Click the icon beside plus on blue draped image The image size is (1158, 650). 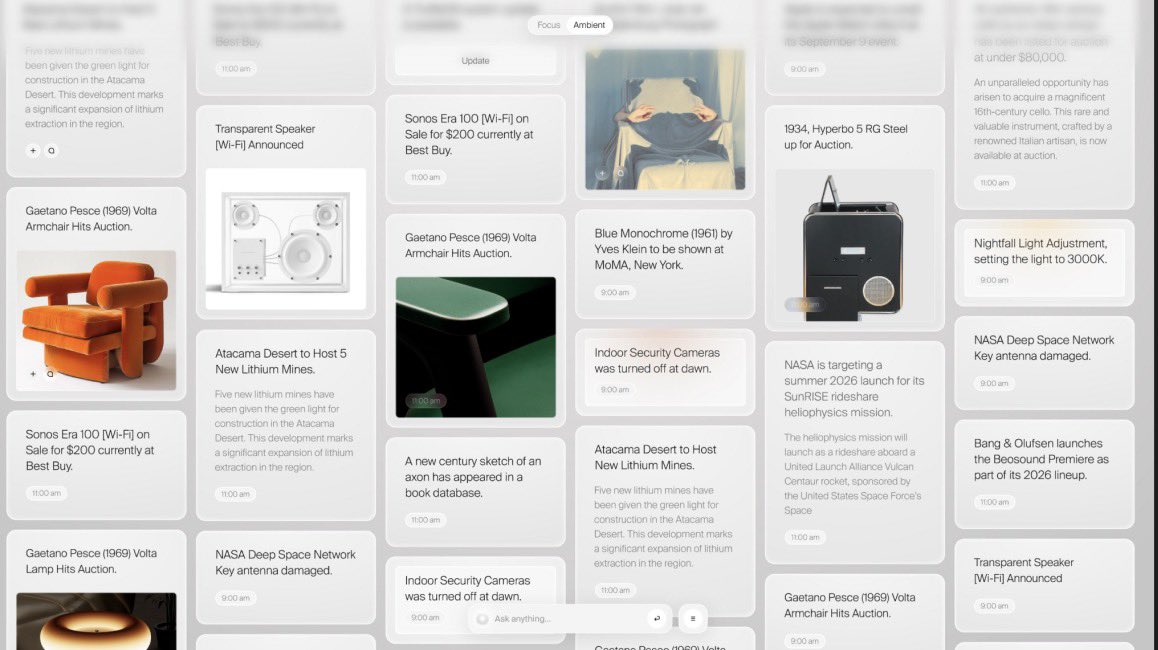point(620,174)
